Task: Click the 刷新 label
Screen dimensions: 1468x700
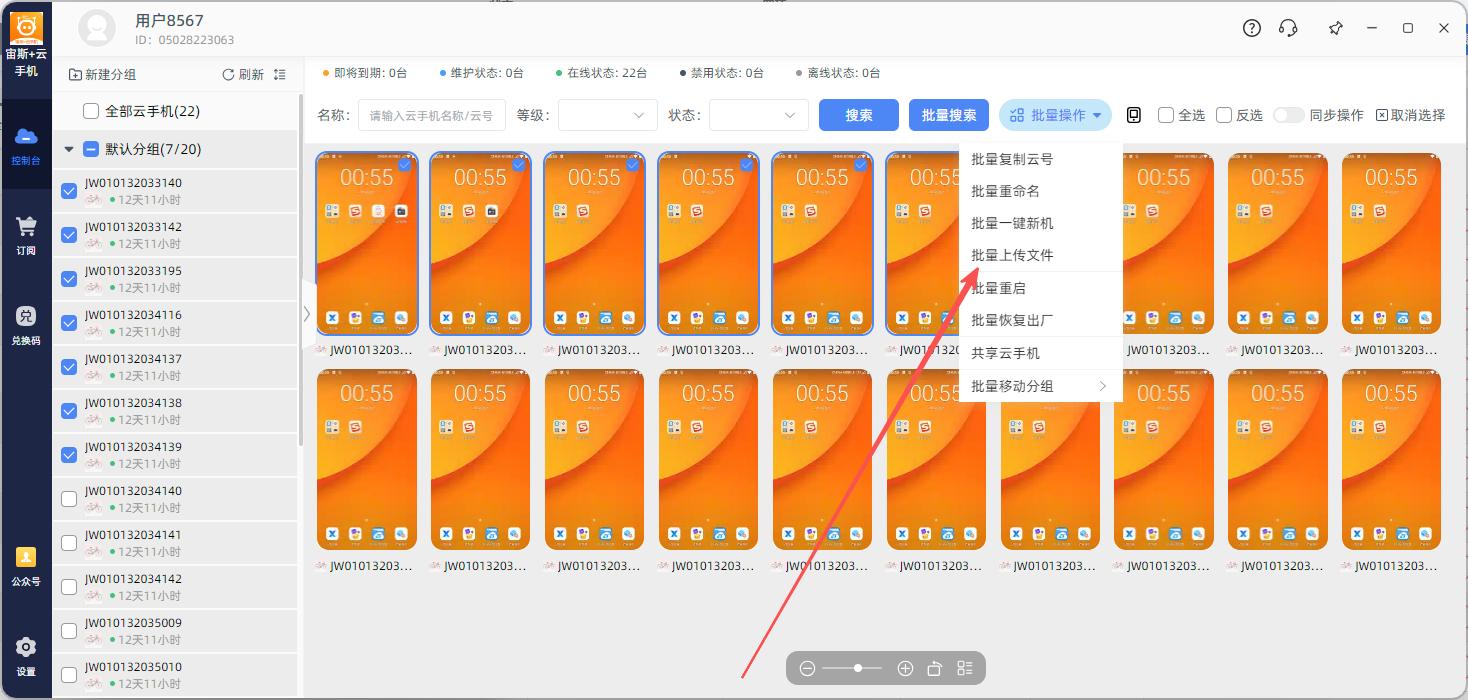Action: coord(251,75)
